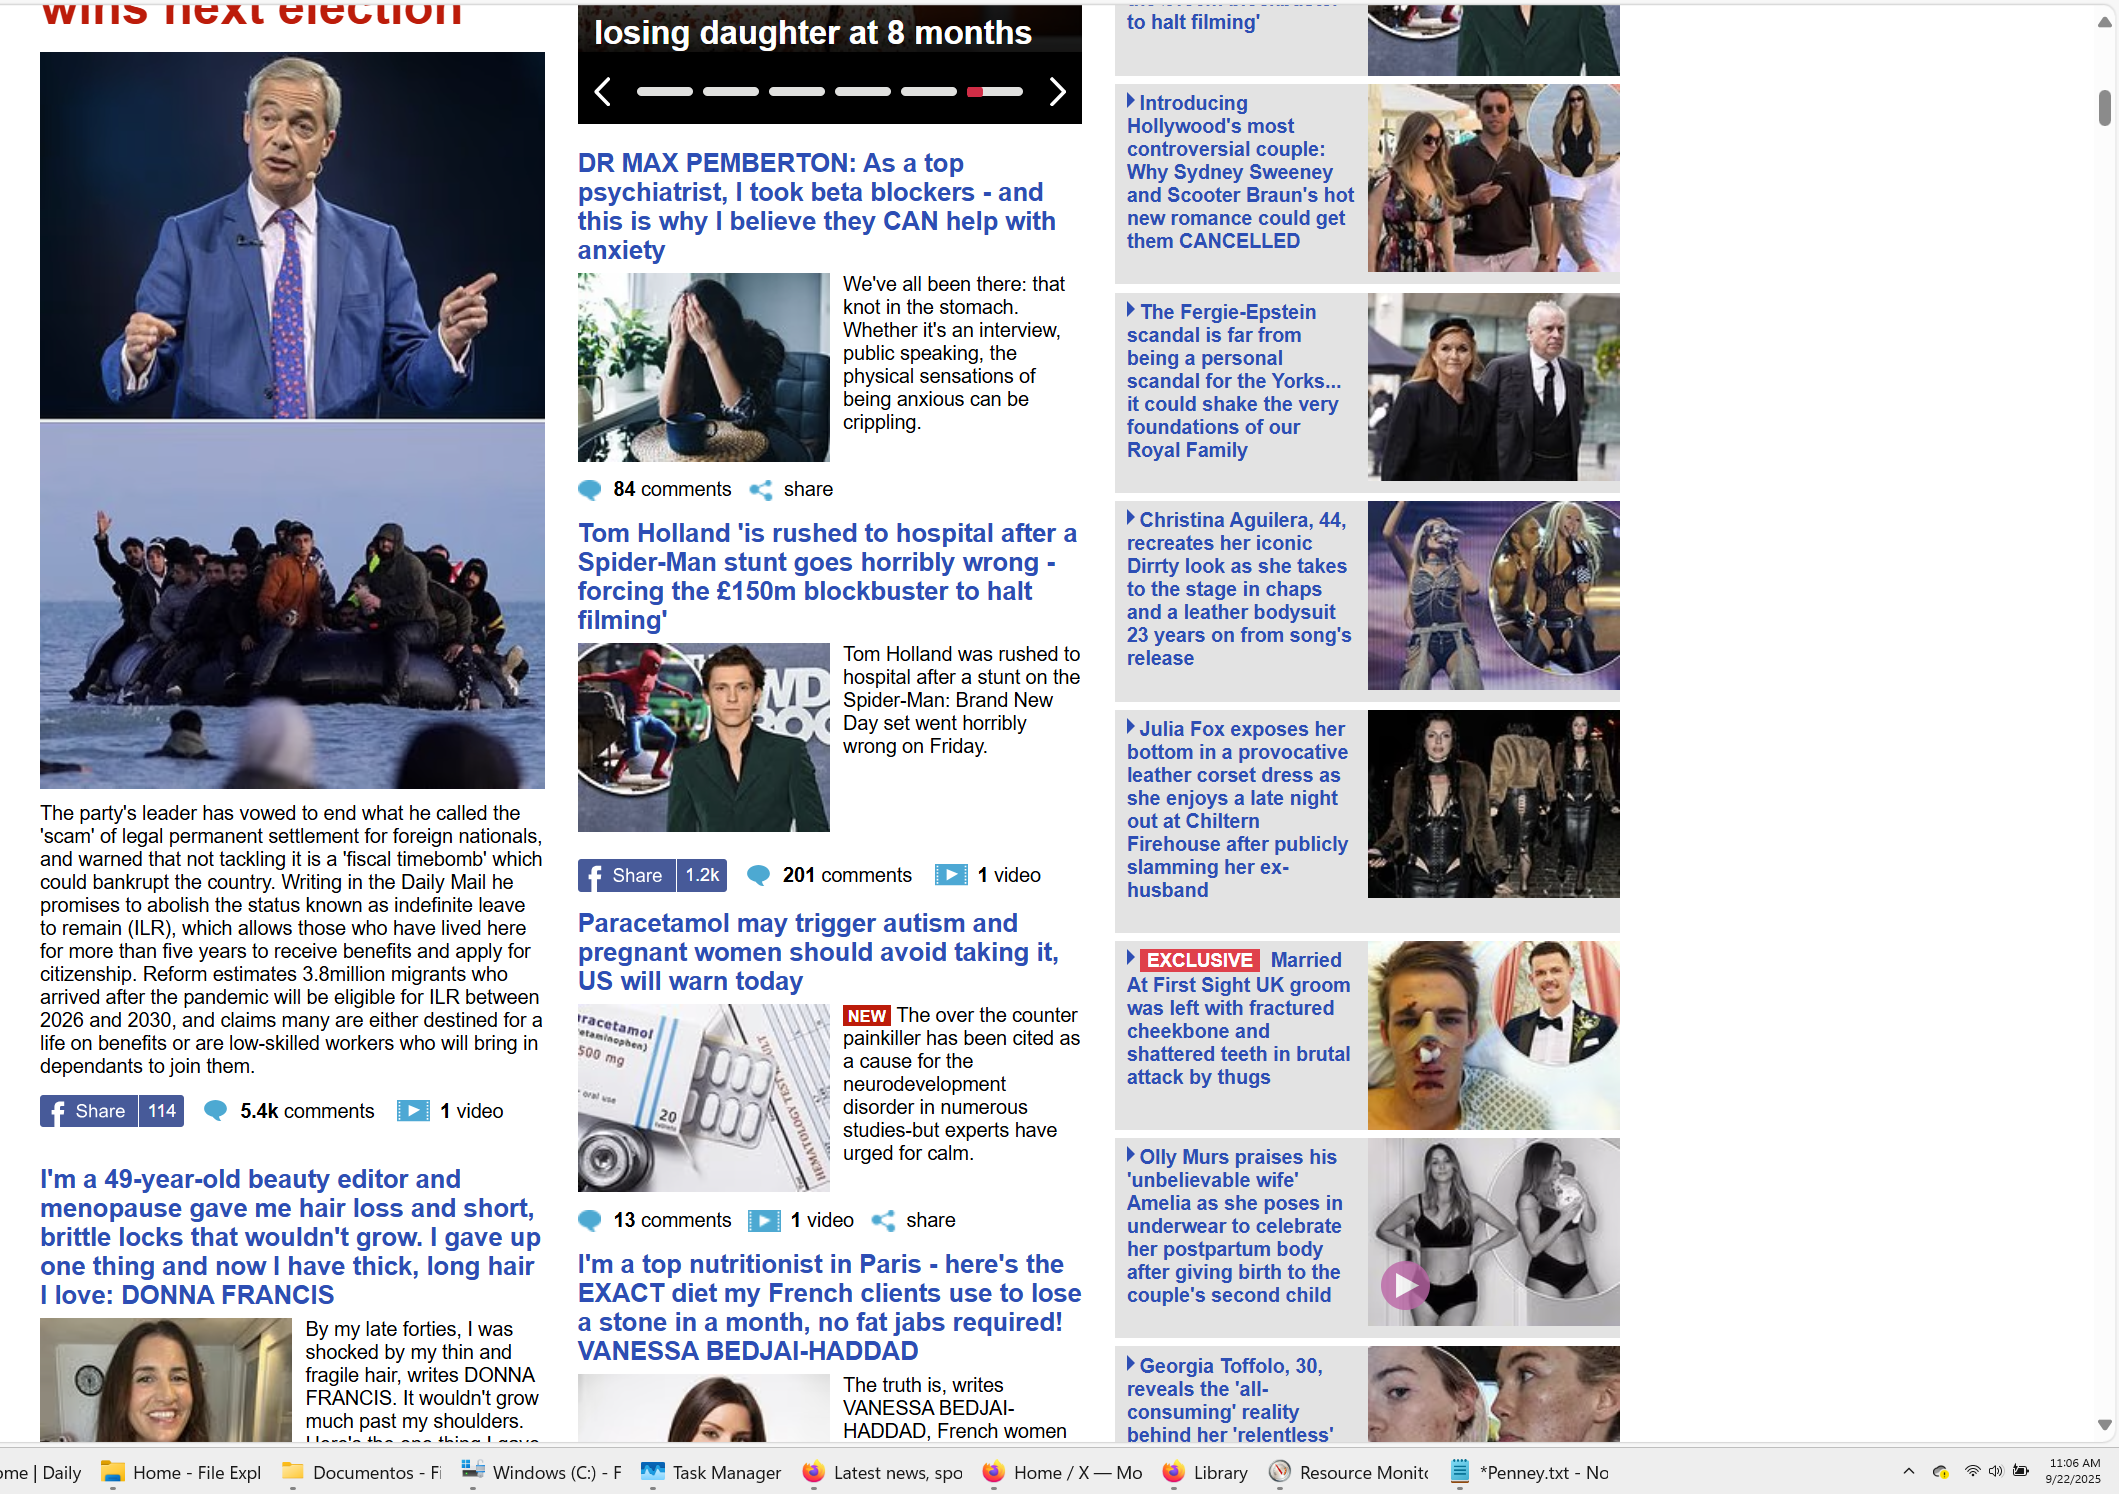Screen dimensions: 2119x1494
Task: Switch to Home / X Firefox window
Action: pos(1062,1472)
